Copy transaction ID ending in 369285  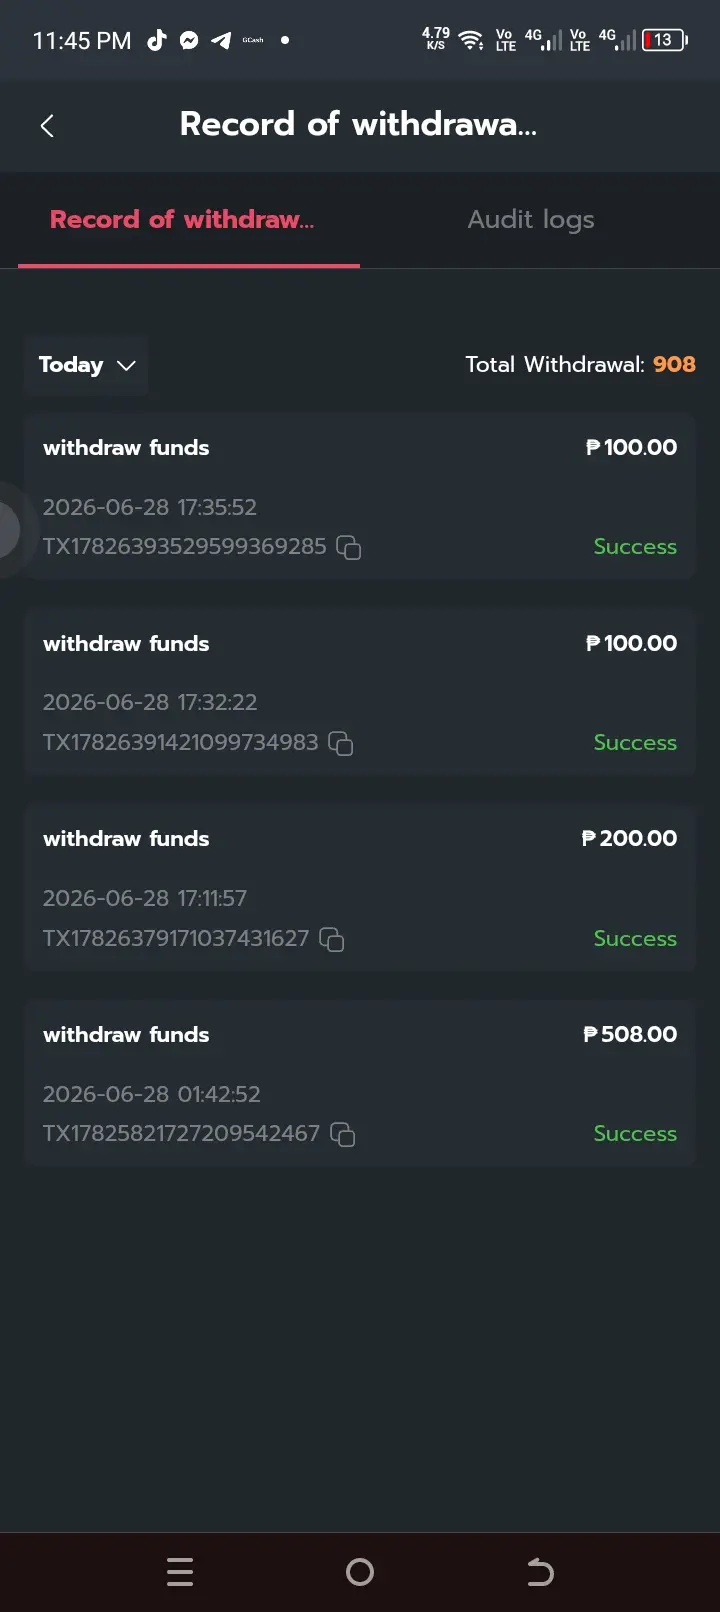tap(348, 547)
